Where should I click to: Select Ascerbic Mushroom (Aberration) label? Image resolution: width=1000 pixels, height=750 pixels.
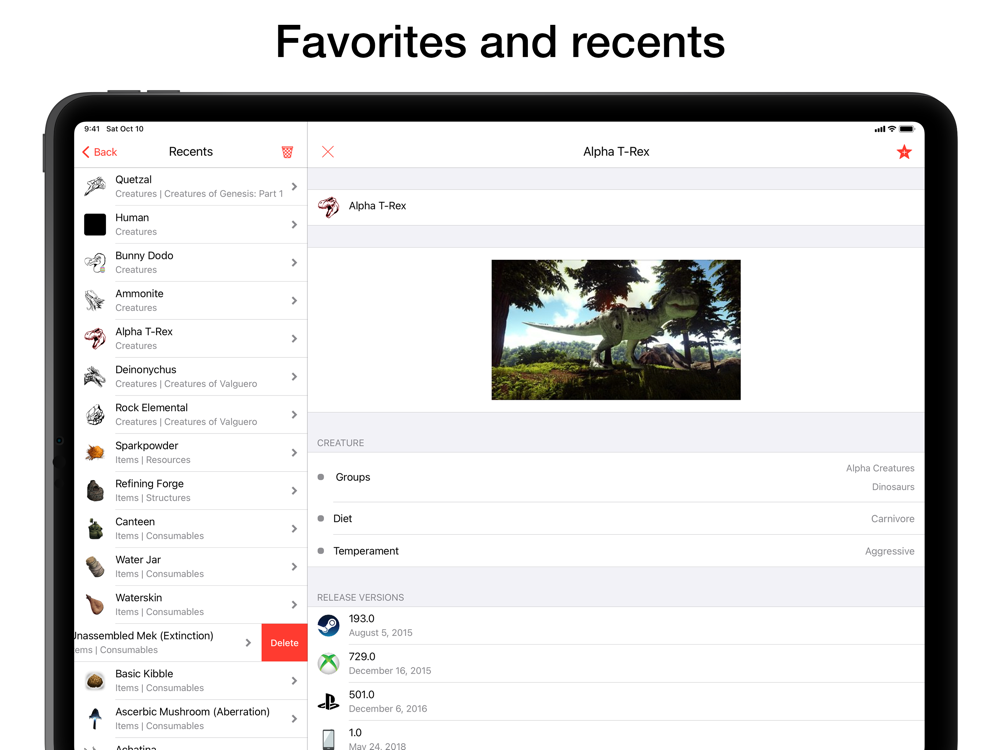(193, 712)
